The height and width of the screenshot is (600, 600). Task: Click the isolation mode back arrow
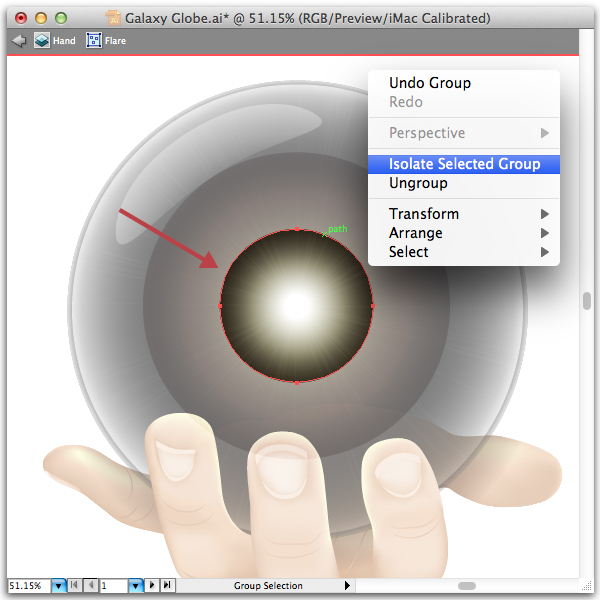(x=18, y=41)
